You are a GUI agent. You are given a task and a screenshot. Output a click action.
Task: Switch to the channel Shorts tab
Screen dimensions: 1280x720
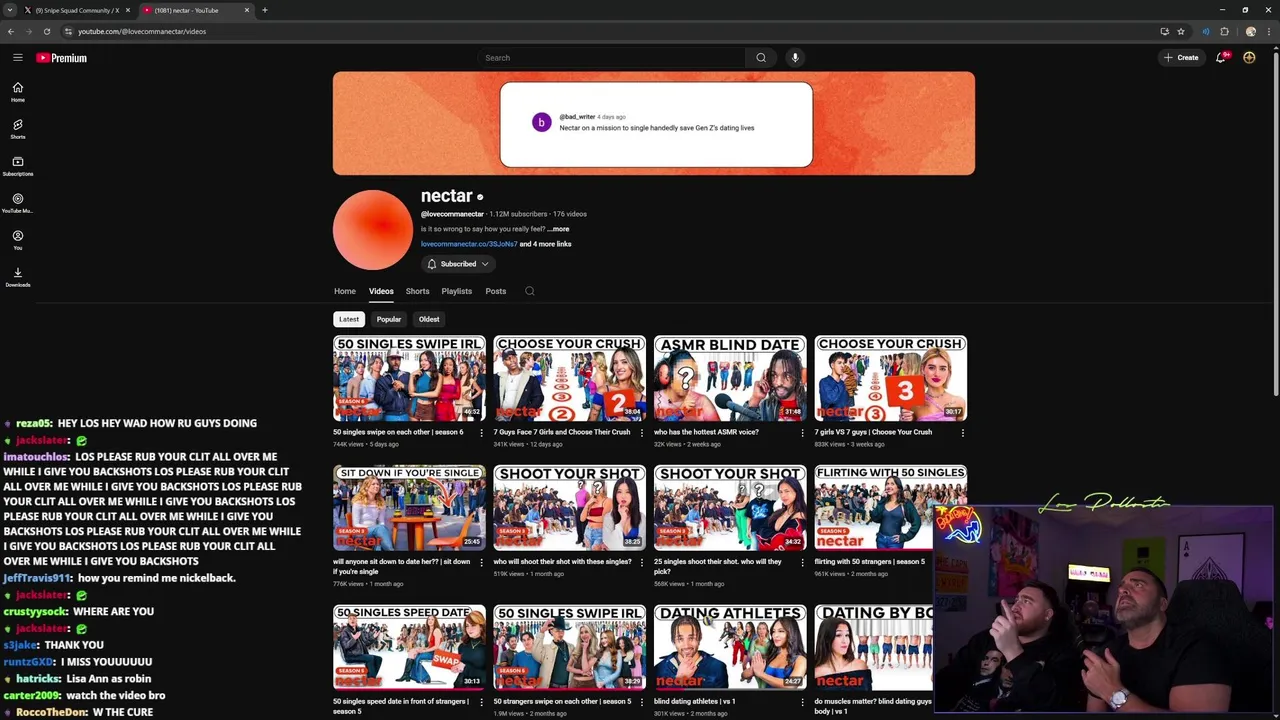417,291
